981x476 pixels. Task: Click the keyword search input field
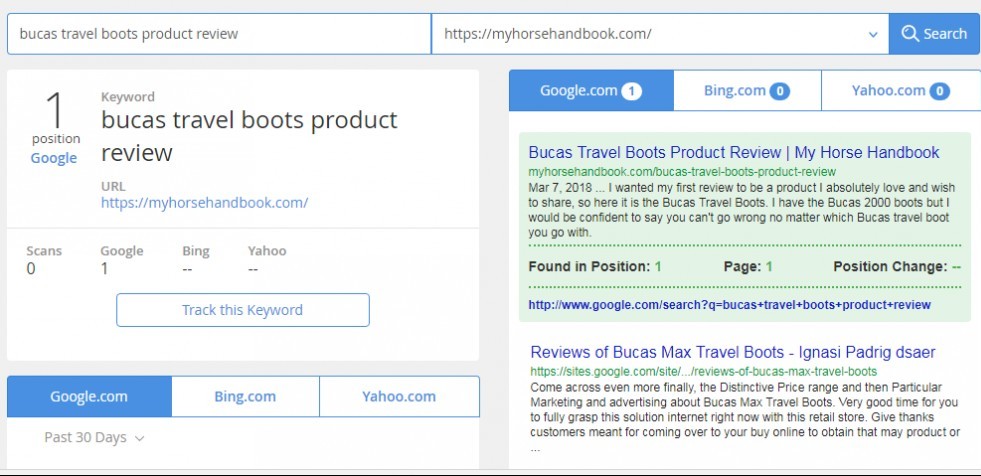[219, 34]
